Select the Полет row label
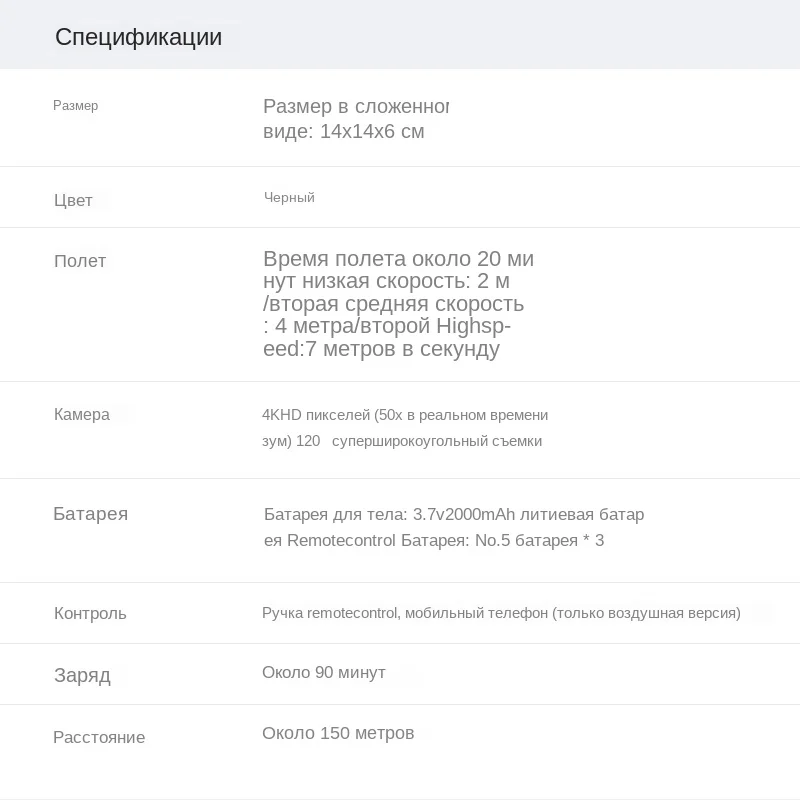This screenshot has width=800, height=800. click(80, 261)
